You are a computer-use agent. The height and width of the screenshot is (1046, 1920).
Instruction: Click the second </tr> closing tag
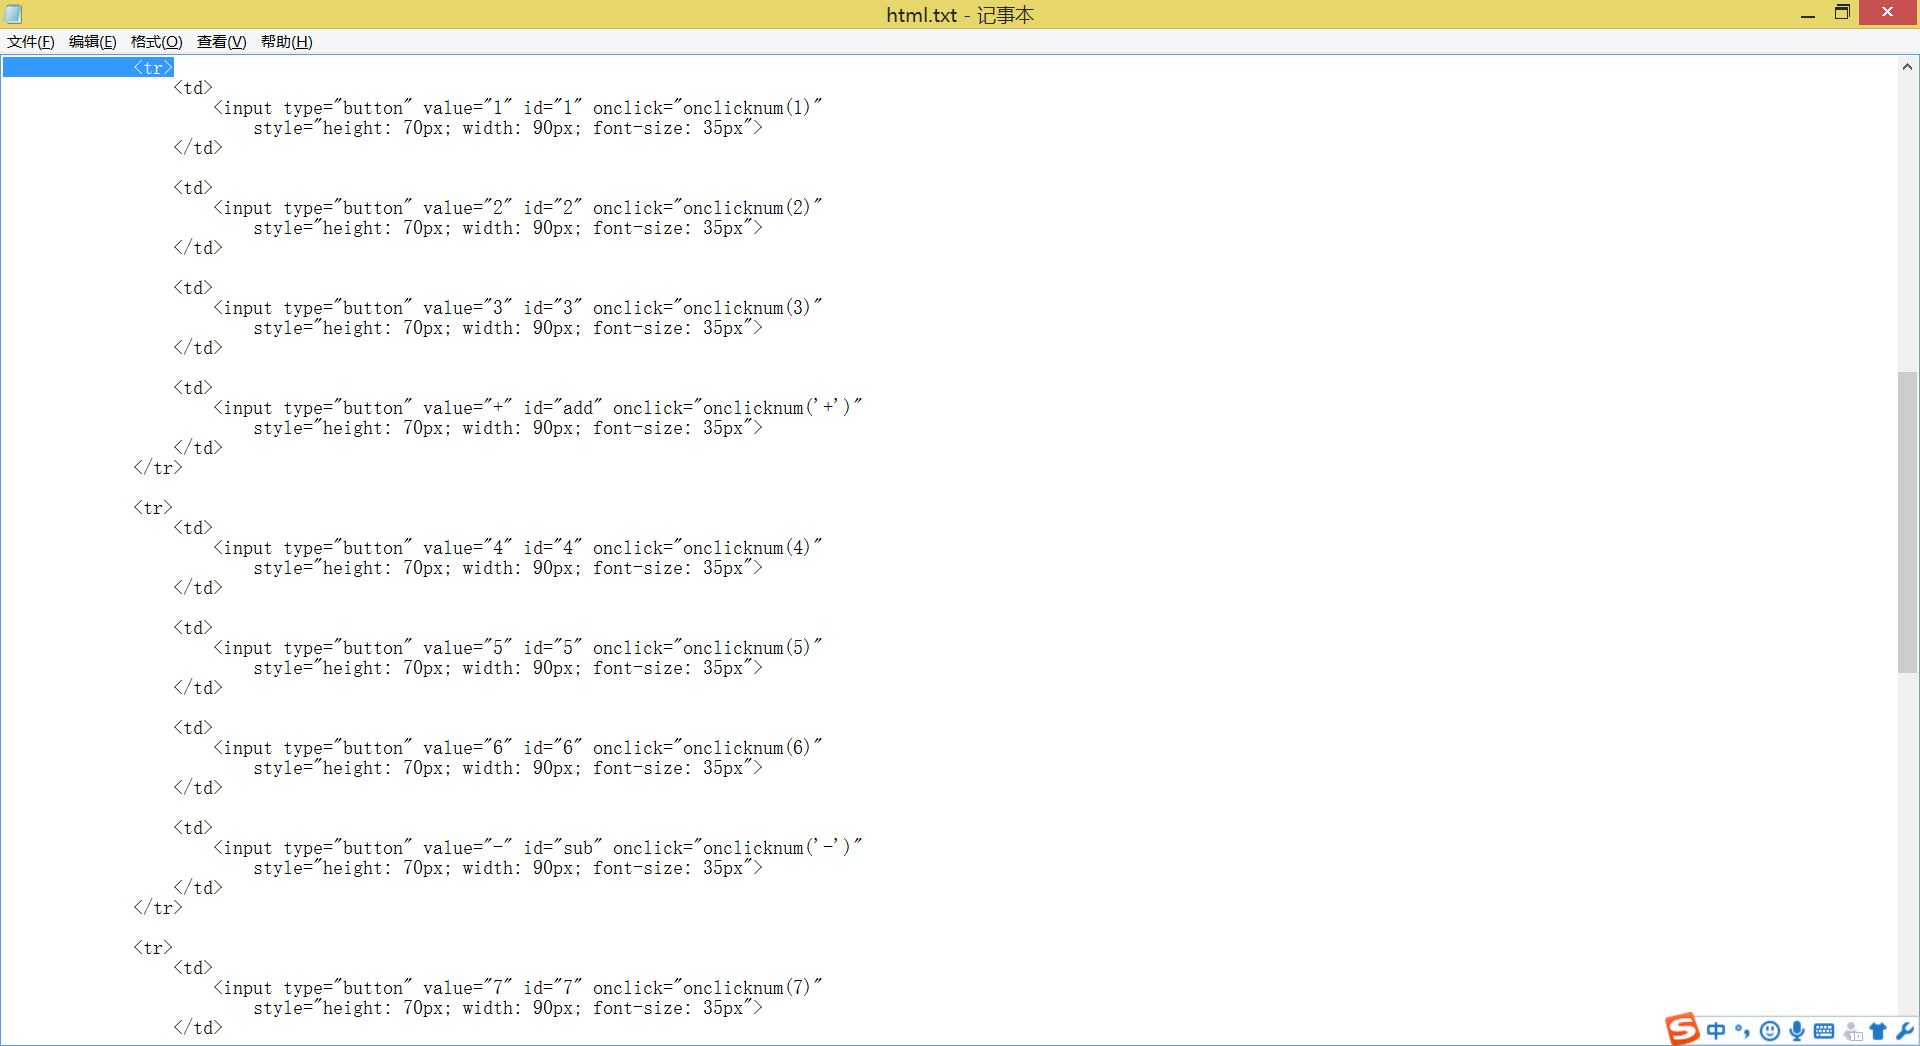coord(158,908)
